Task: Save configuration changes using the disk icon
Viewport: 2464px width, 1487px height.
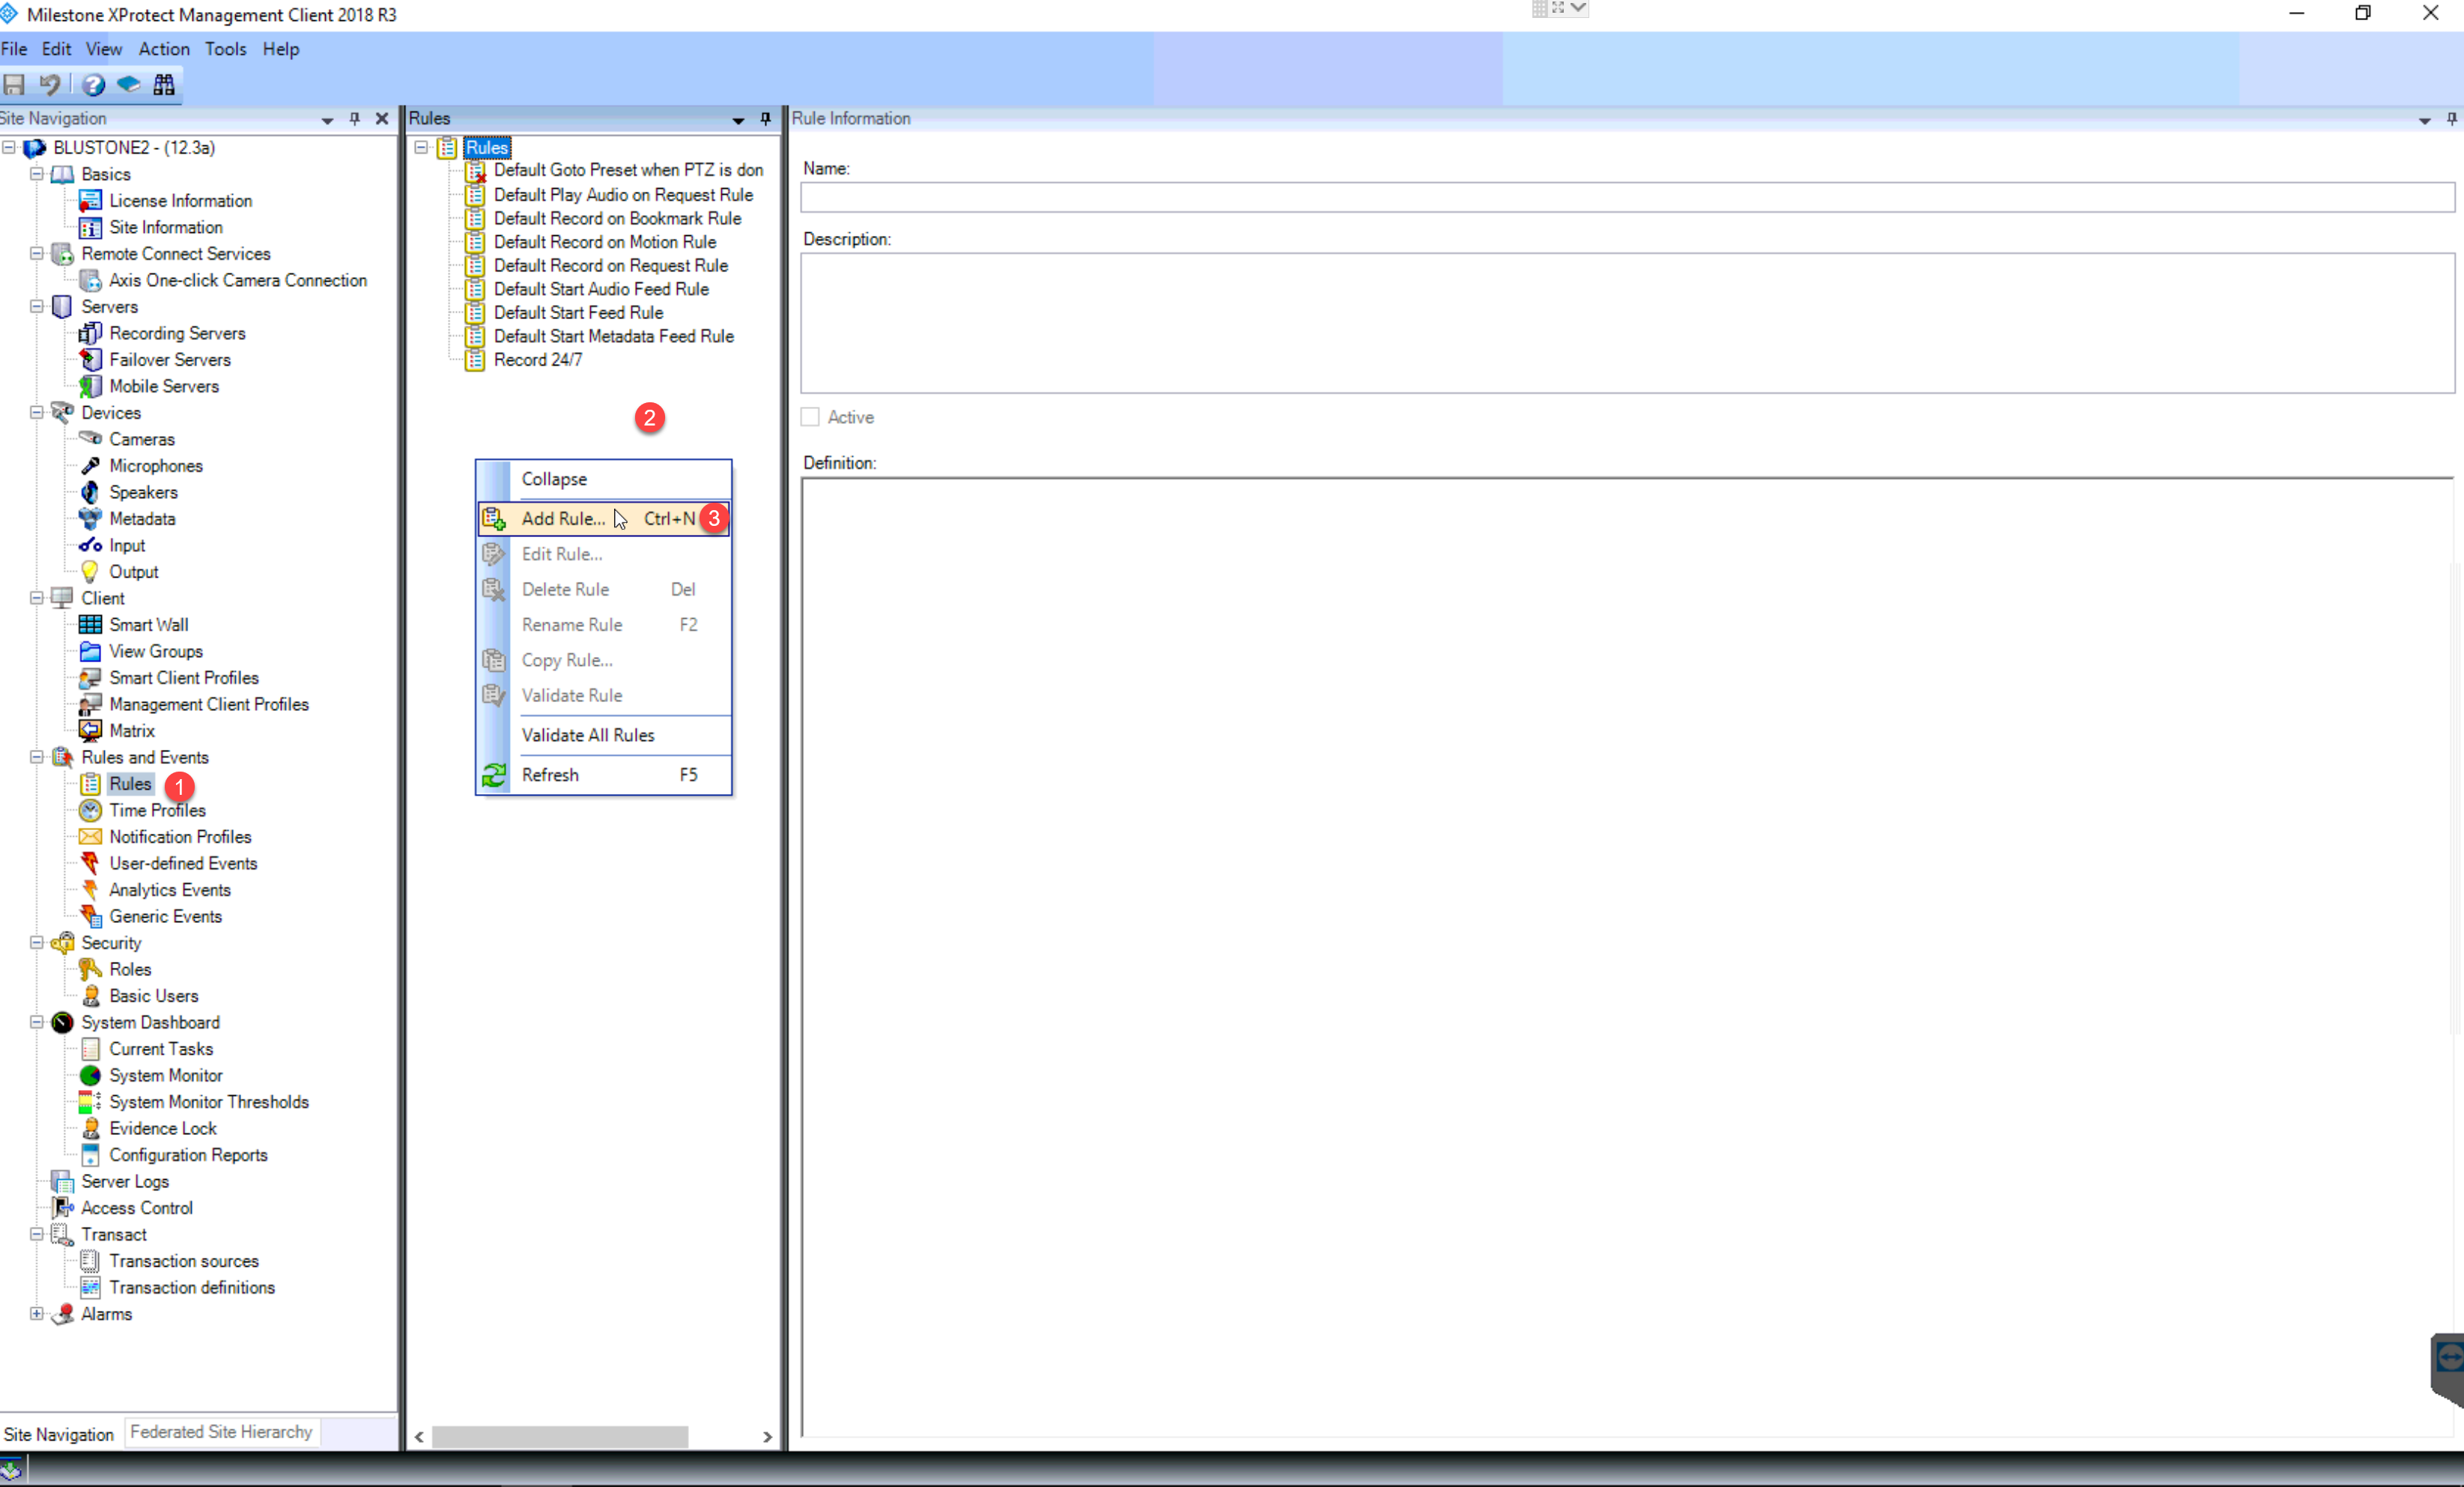Action: [14, 85]
